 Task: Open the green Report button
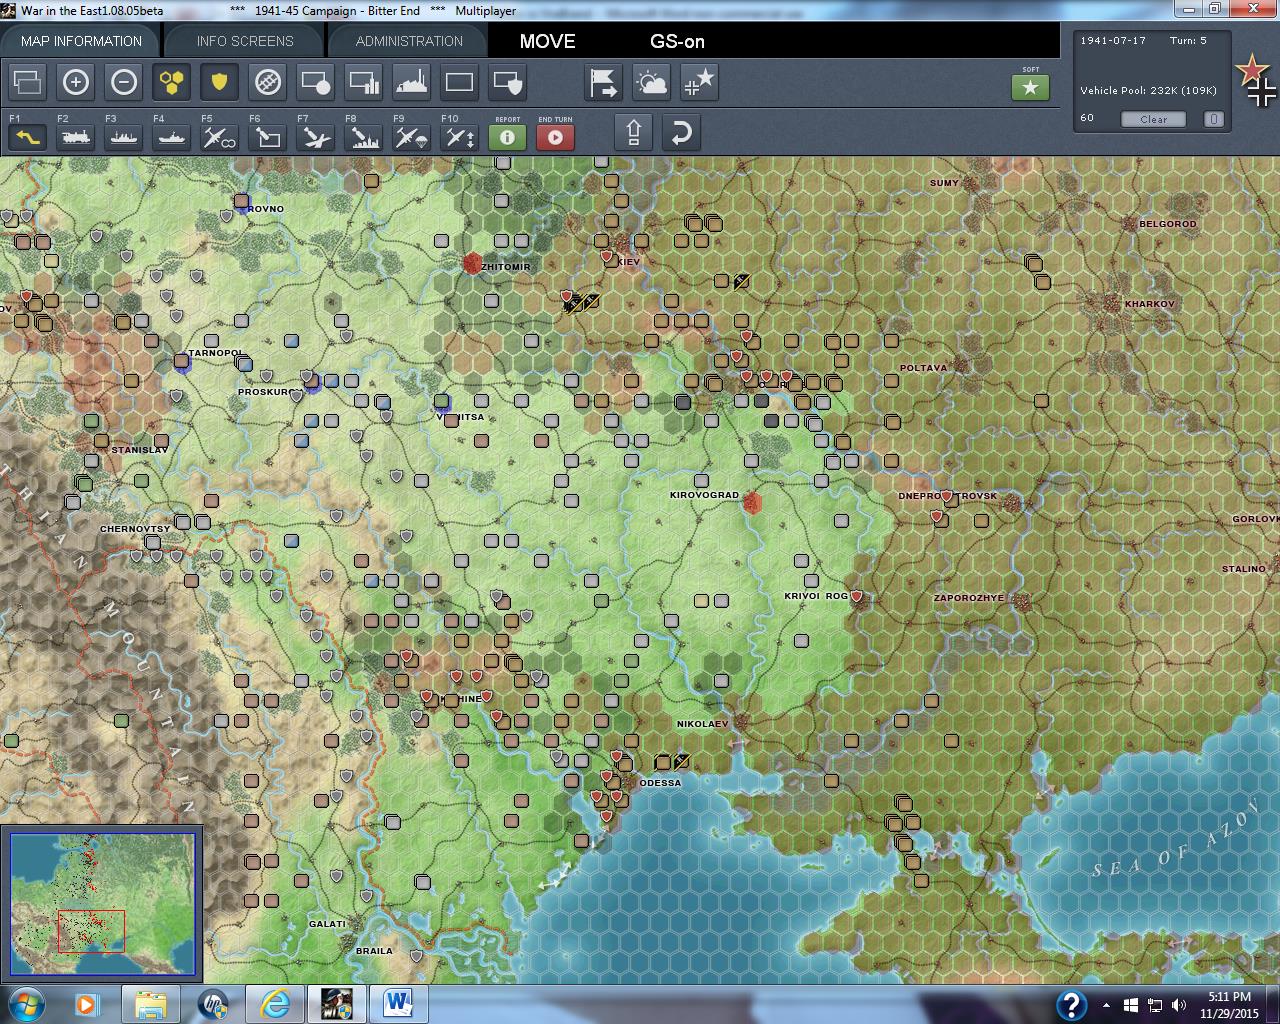pos(508,137)
